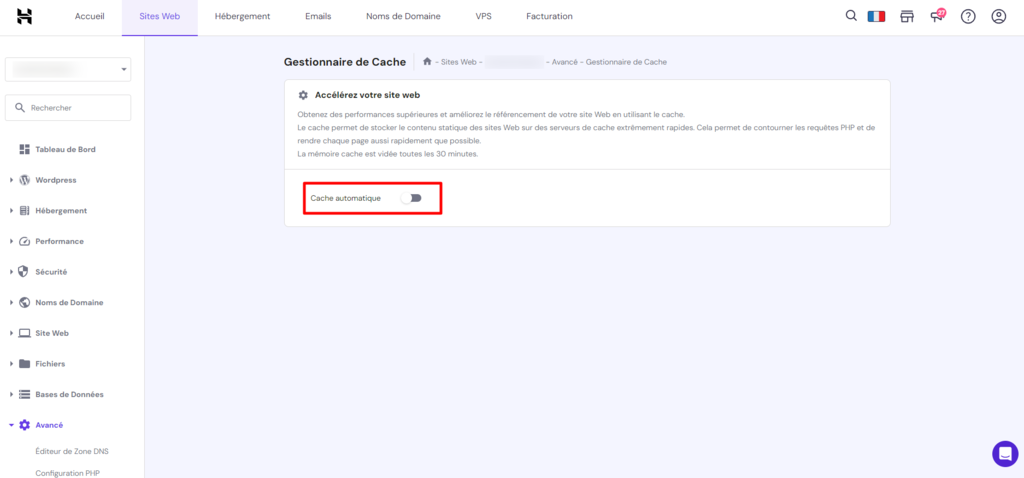Click the Fichiers folder icon
This screenshot has width=1024, height=478.
[x=25, y=364]
